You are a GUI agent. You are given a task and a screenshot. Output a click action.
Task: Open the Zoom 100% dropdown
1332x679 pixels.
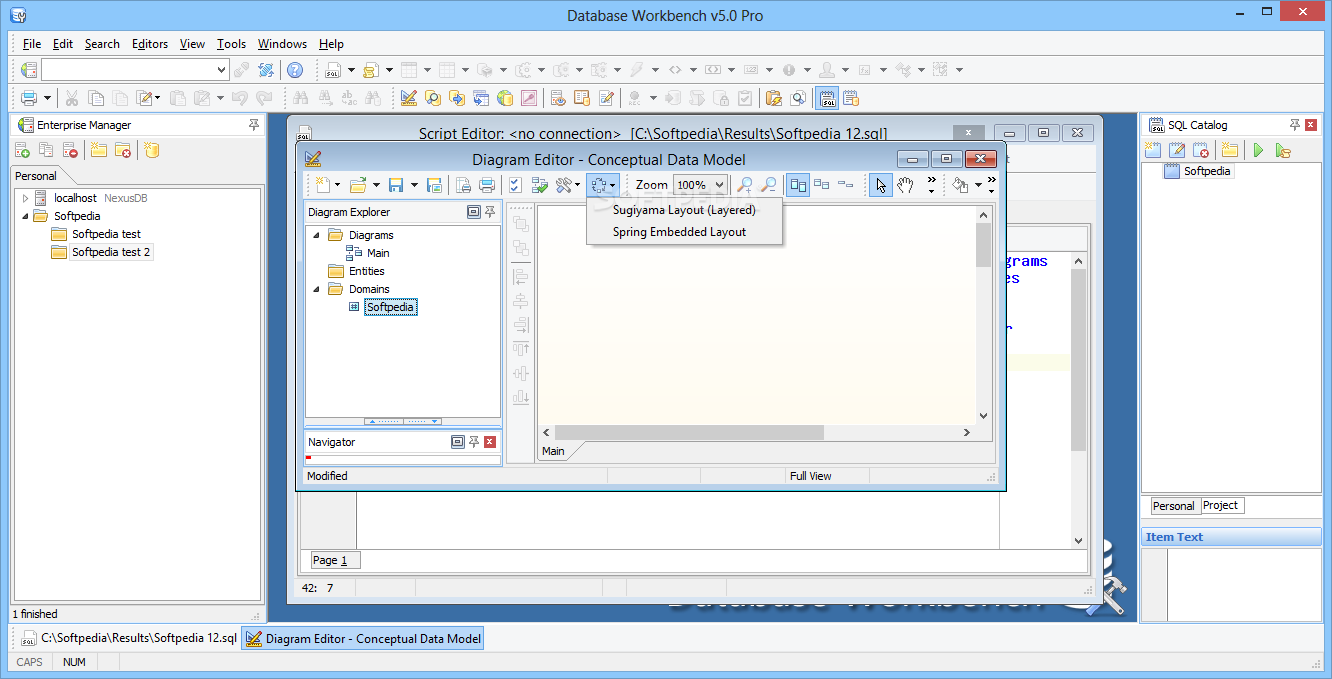[x=719, y=185]
